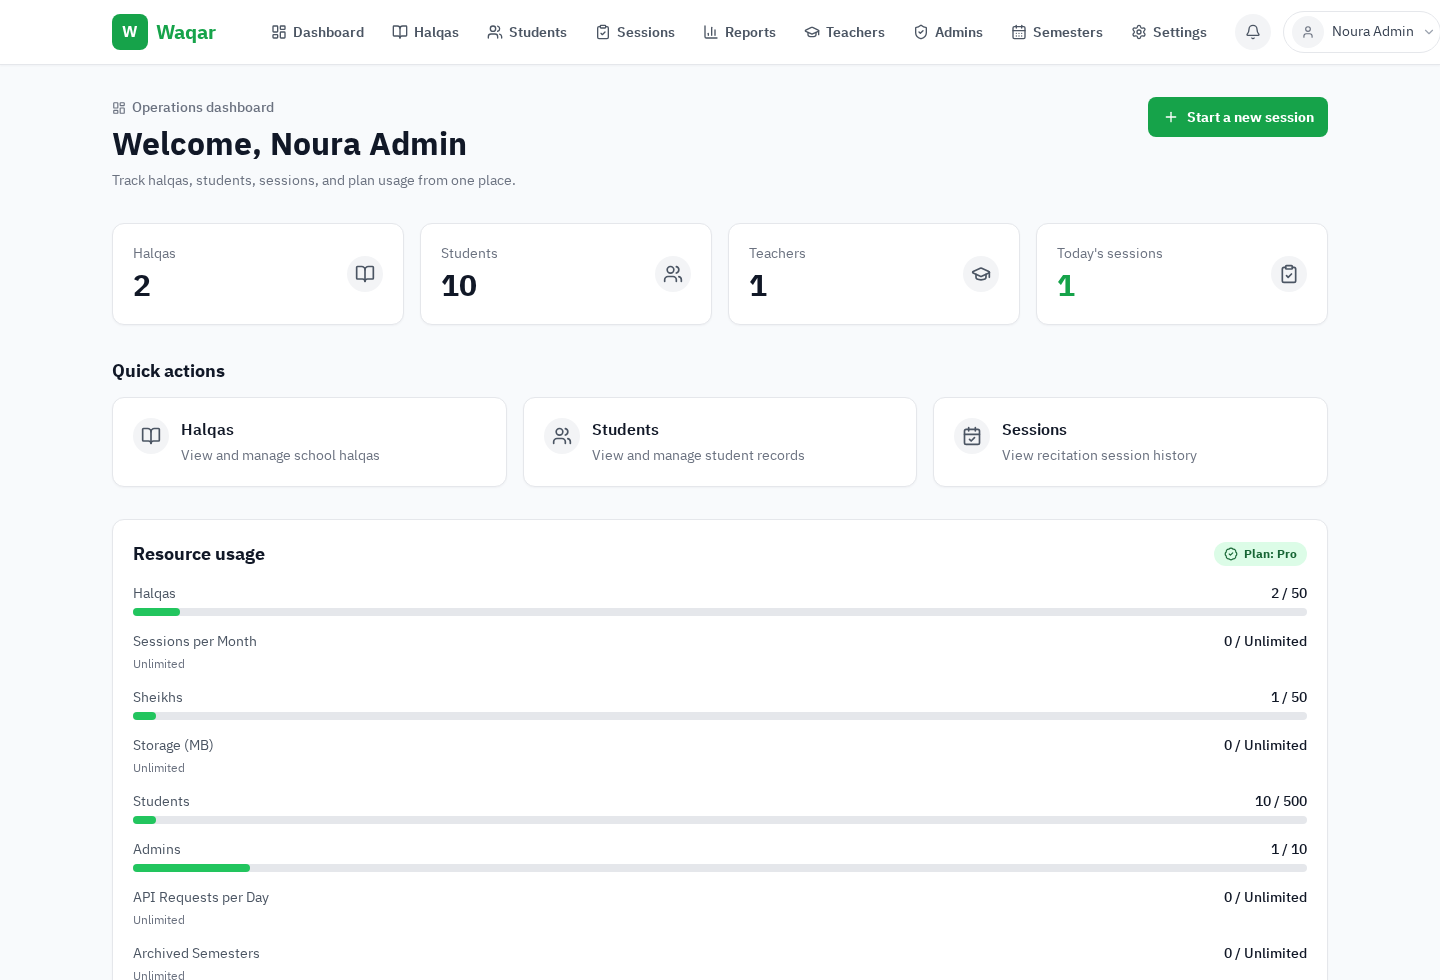This screenshot has width=1440, height=980.
Task: Click the graduation cap icon in Teachers card
Action: 981,274
